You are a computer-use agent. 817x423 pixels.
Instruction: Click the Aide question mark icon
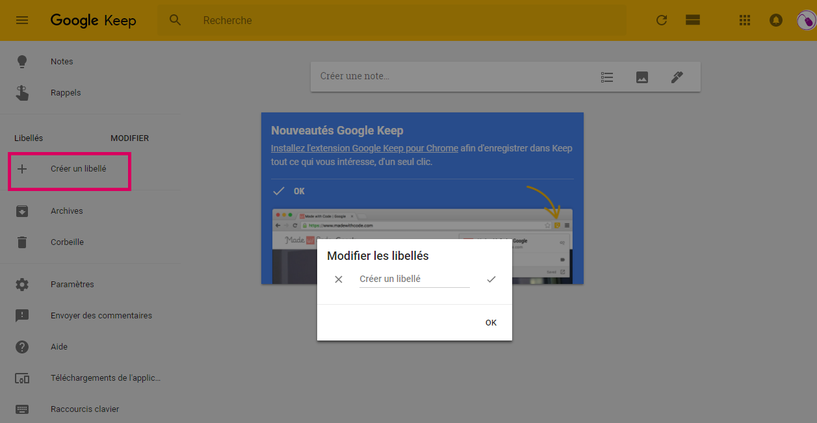[22, 347]
